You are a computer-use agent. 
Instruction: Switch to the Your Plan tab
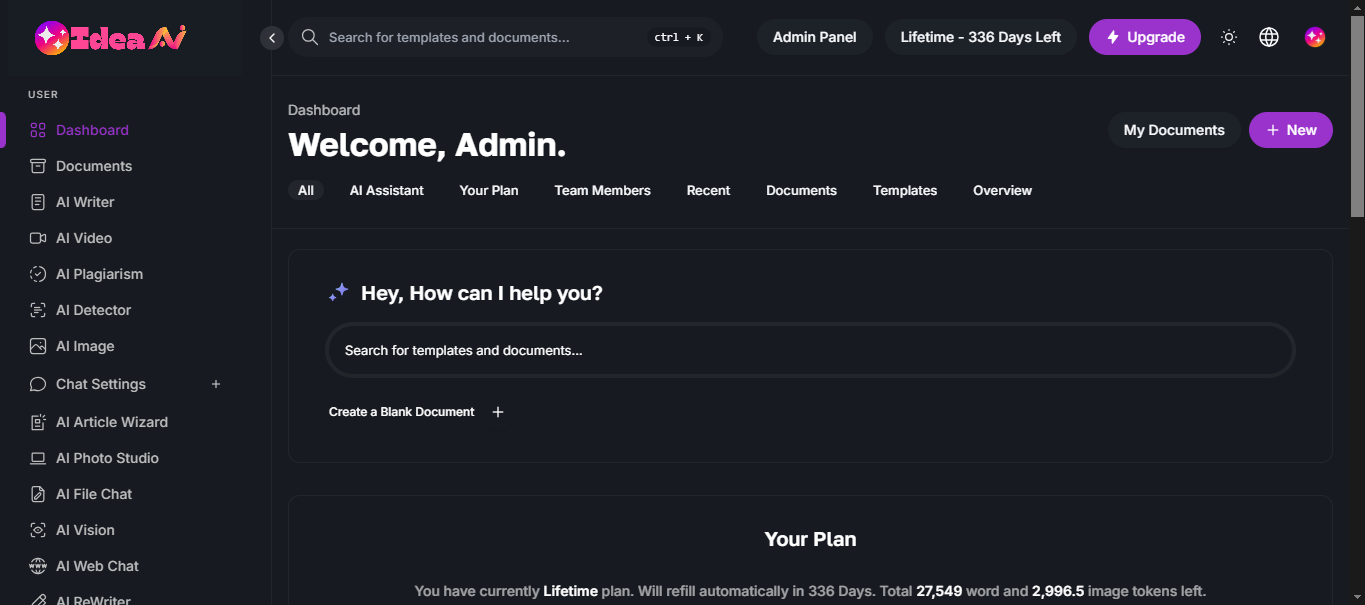[489, 190]
